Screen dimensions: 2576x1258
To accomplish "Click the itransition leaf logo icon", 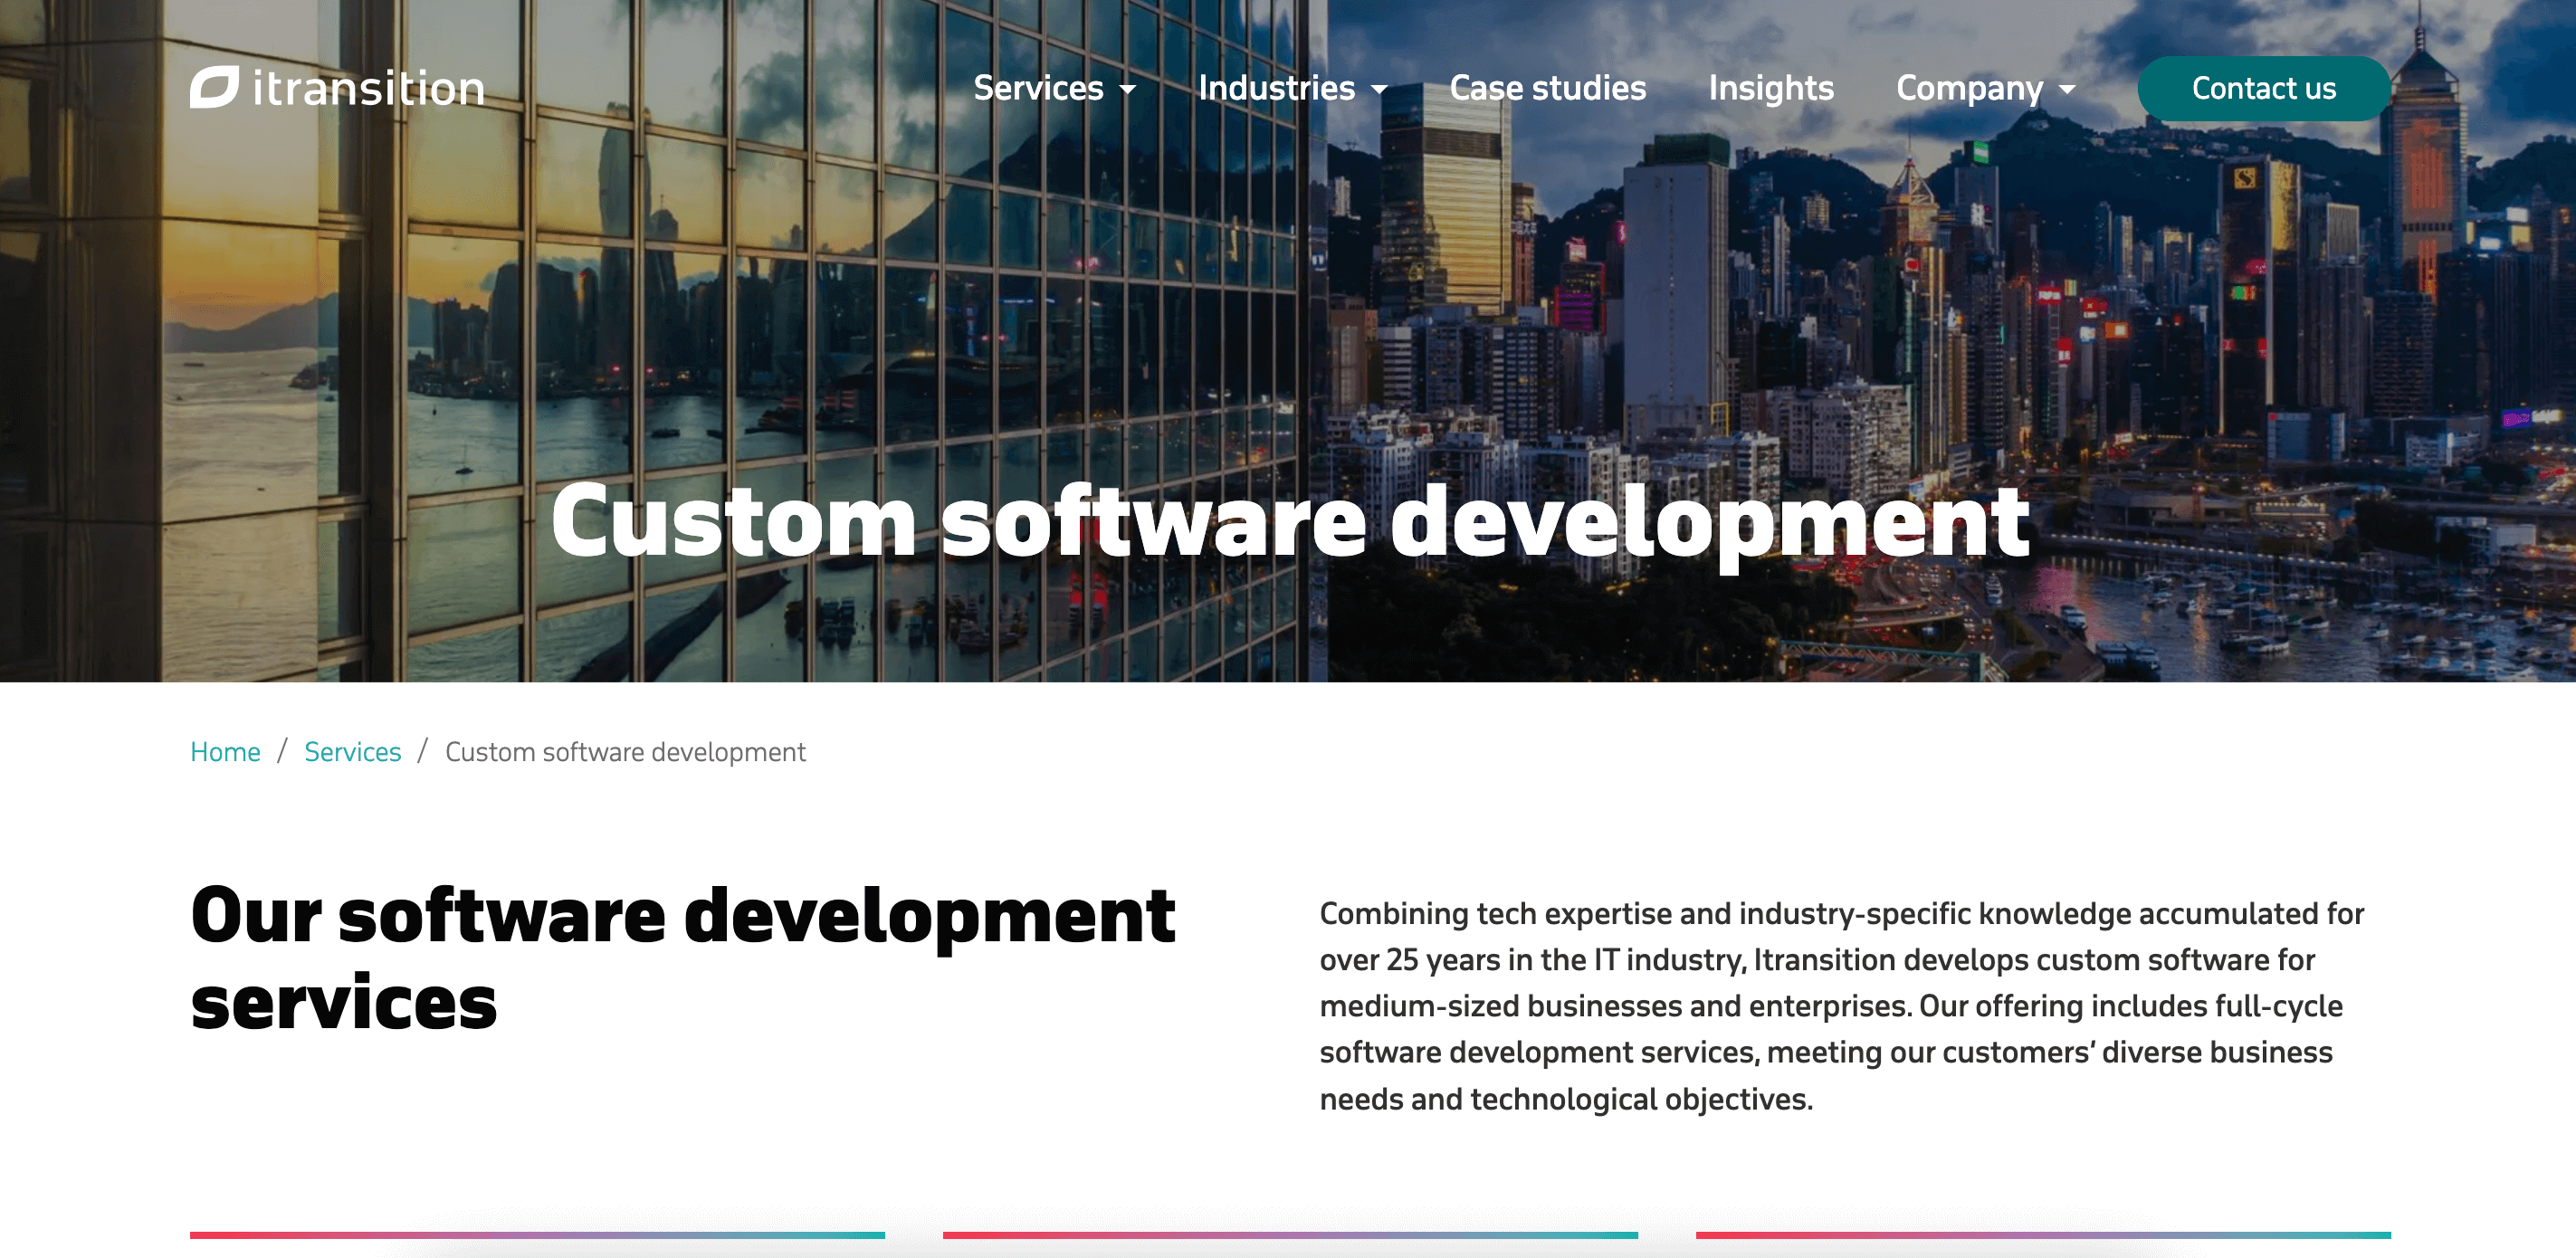I will tap(214, 87).
